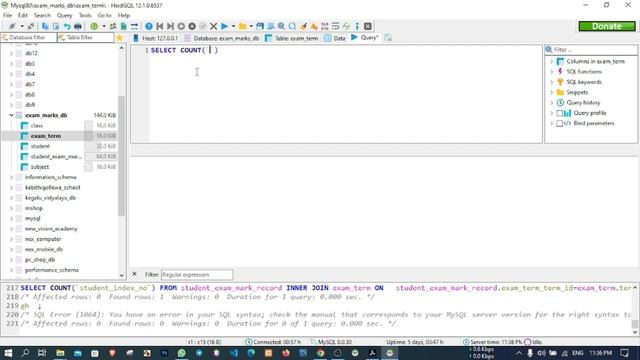Click the Print icon
The image size is (640, 360).
[78, 26]
